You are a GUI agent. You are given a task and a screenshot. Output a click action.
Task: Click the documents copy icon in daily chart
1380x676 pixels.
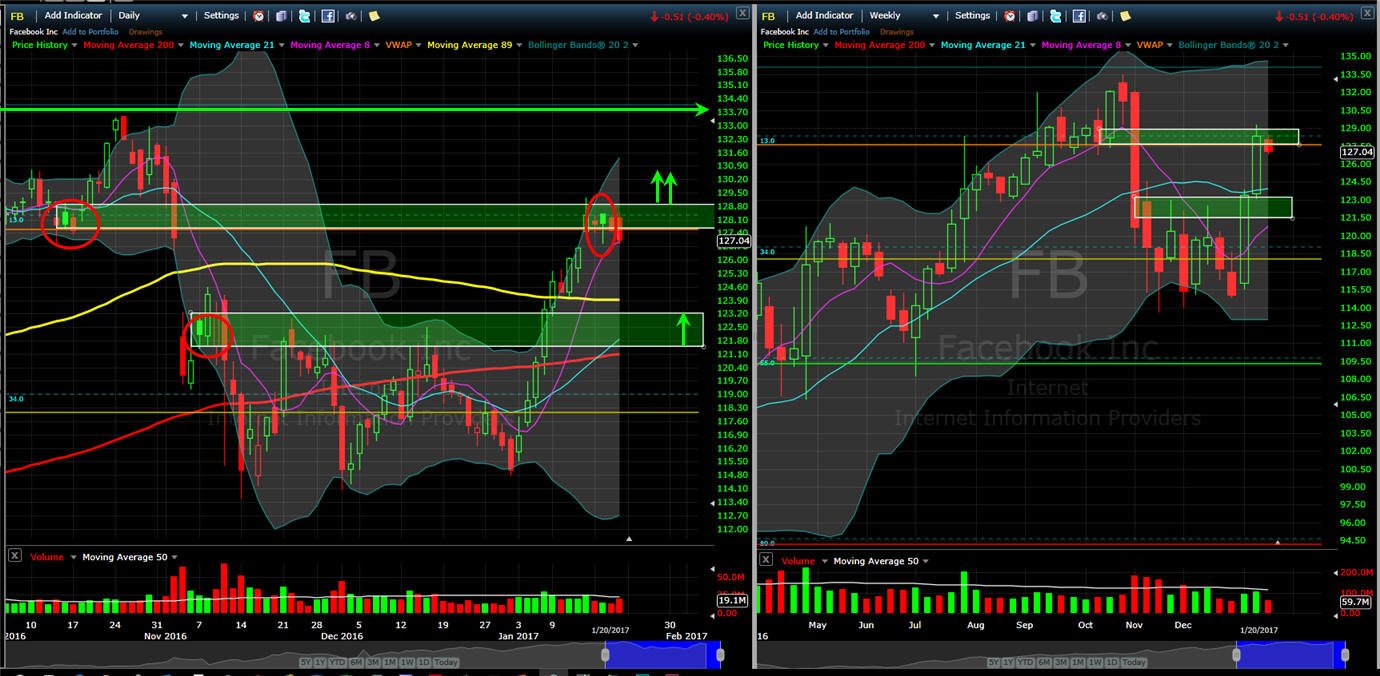coord(282,16)
